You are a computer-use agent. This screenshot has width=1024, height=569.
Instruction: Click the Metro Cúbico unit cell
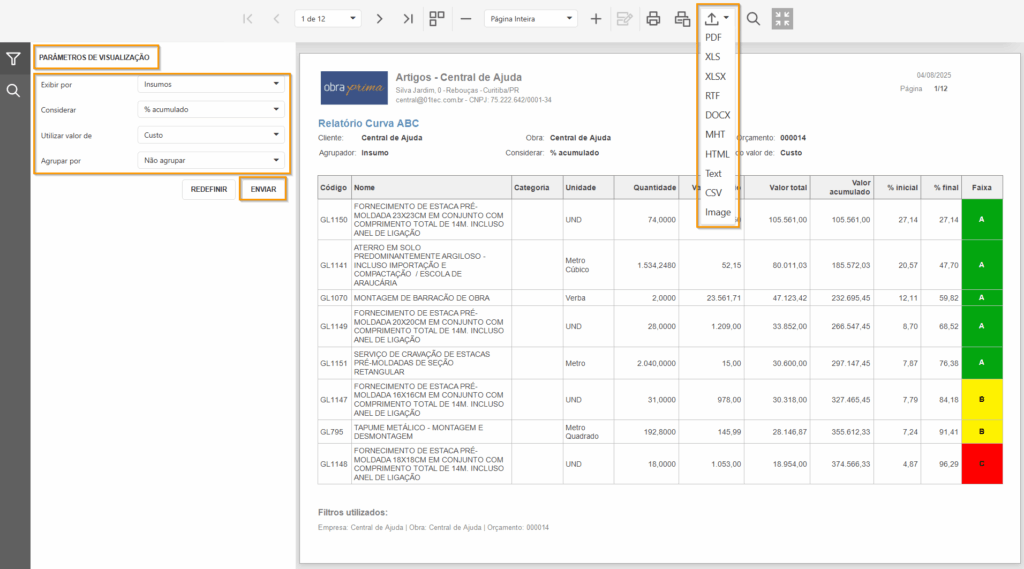click(588, 265)
